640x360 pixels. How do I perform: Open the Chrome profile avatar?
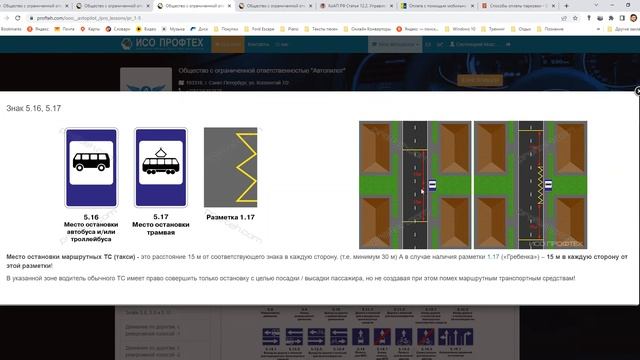633,18
